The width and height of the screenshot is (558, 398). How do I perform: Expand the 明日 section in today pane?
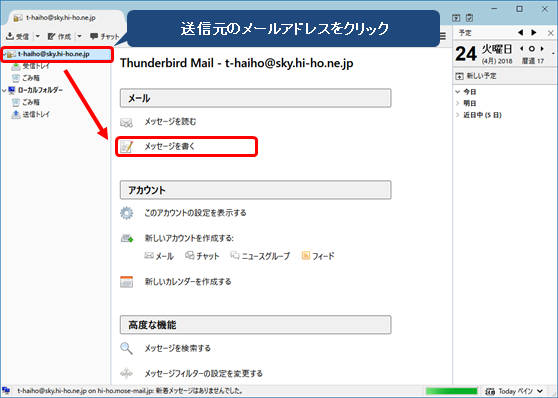[458, 103]
